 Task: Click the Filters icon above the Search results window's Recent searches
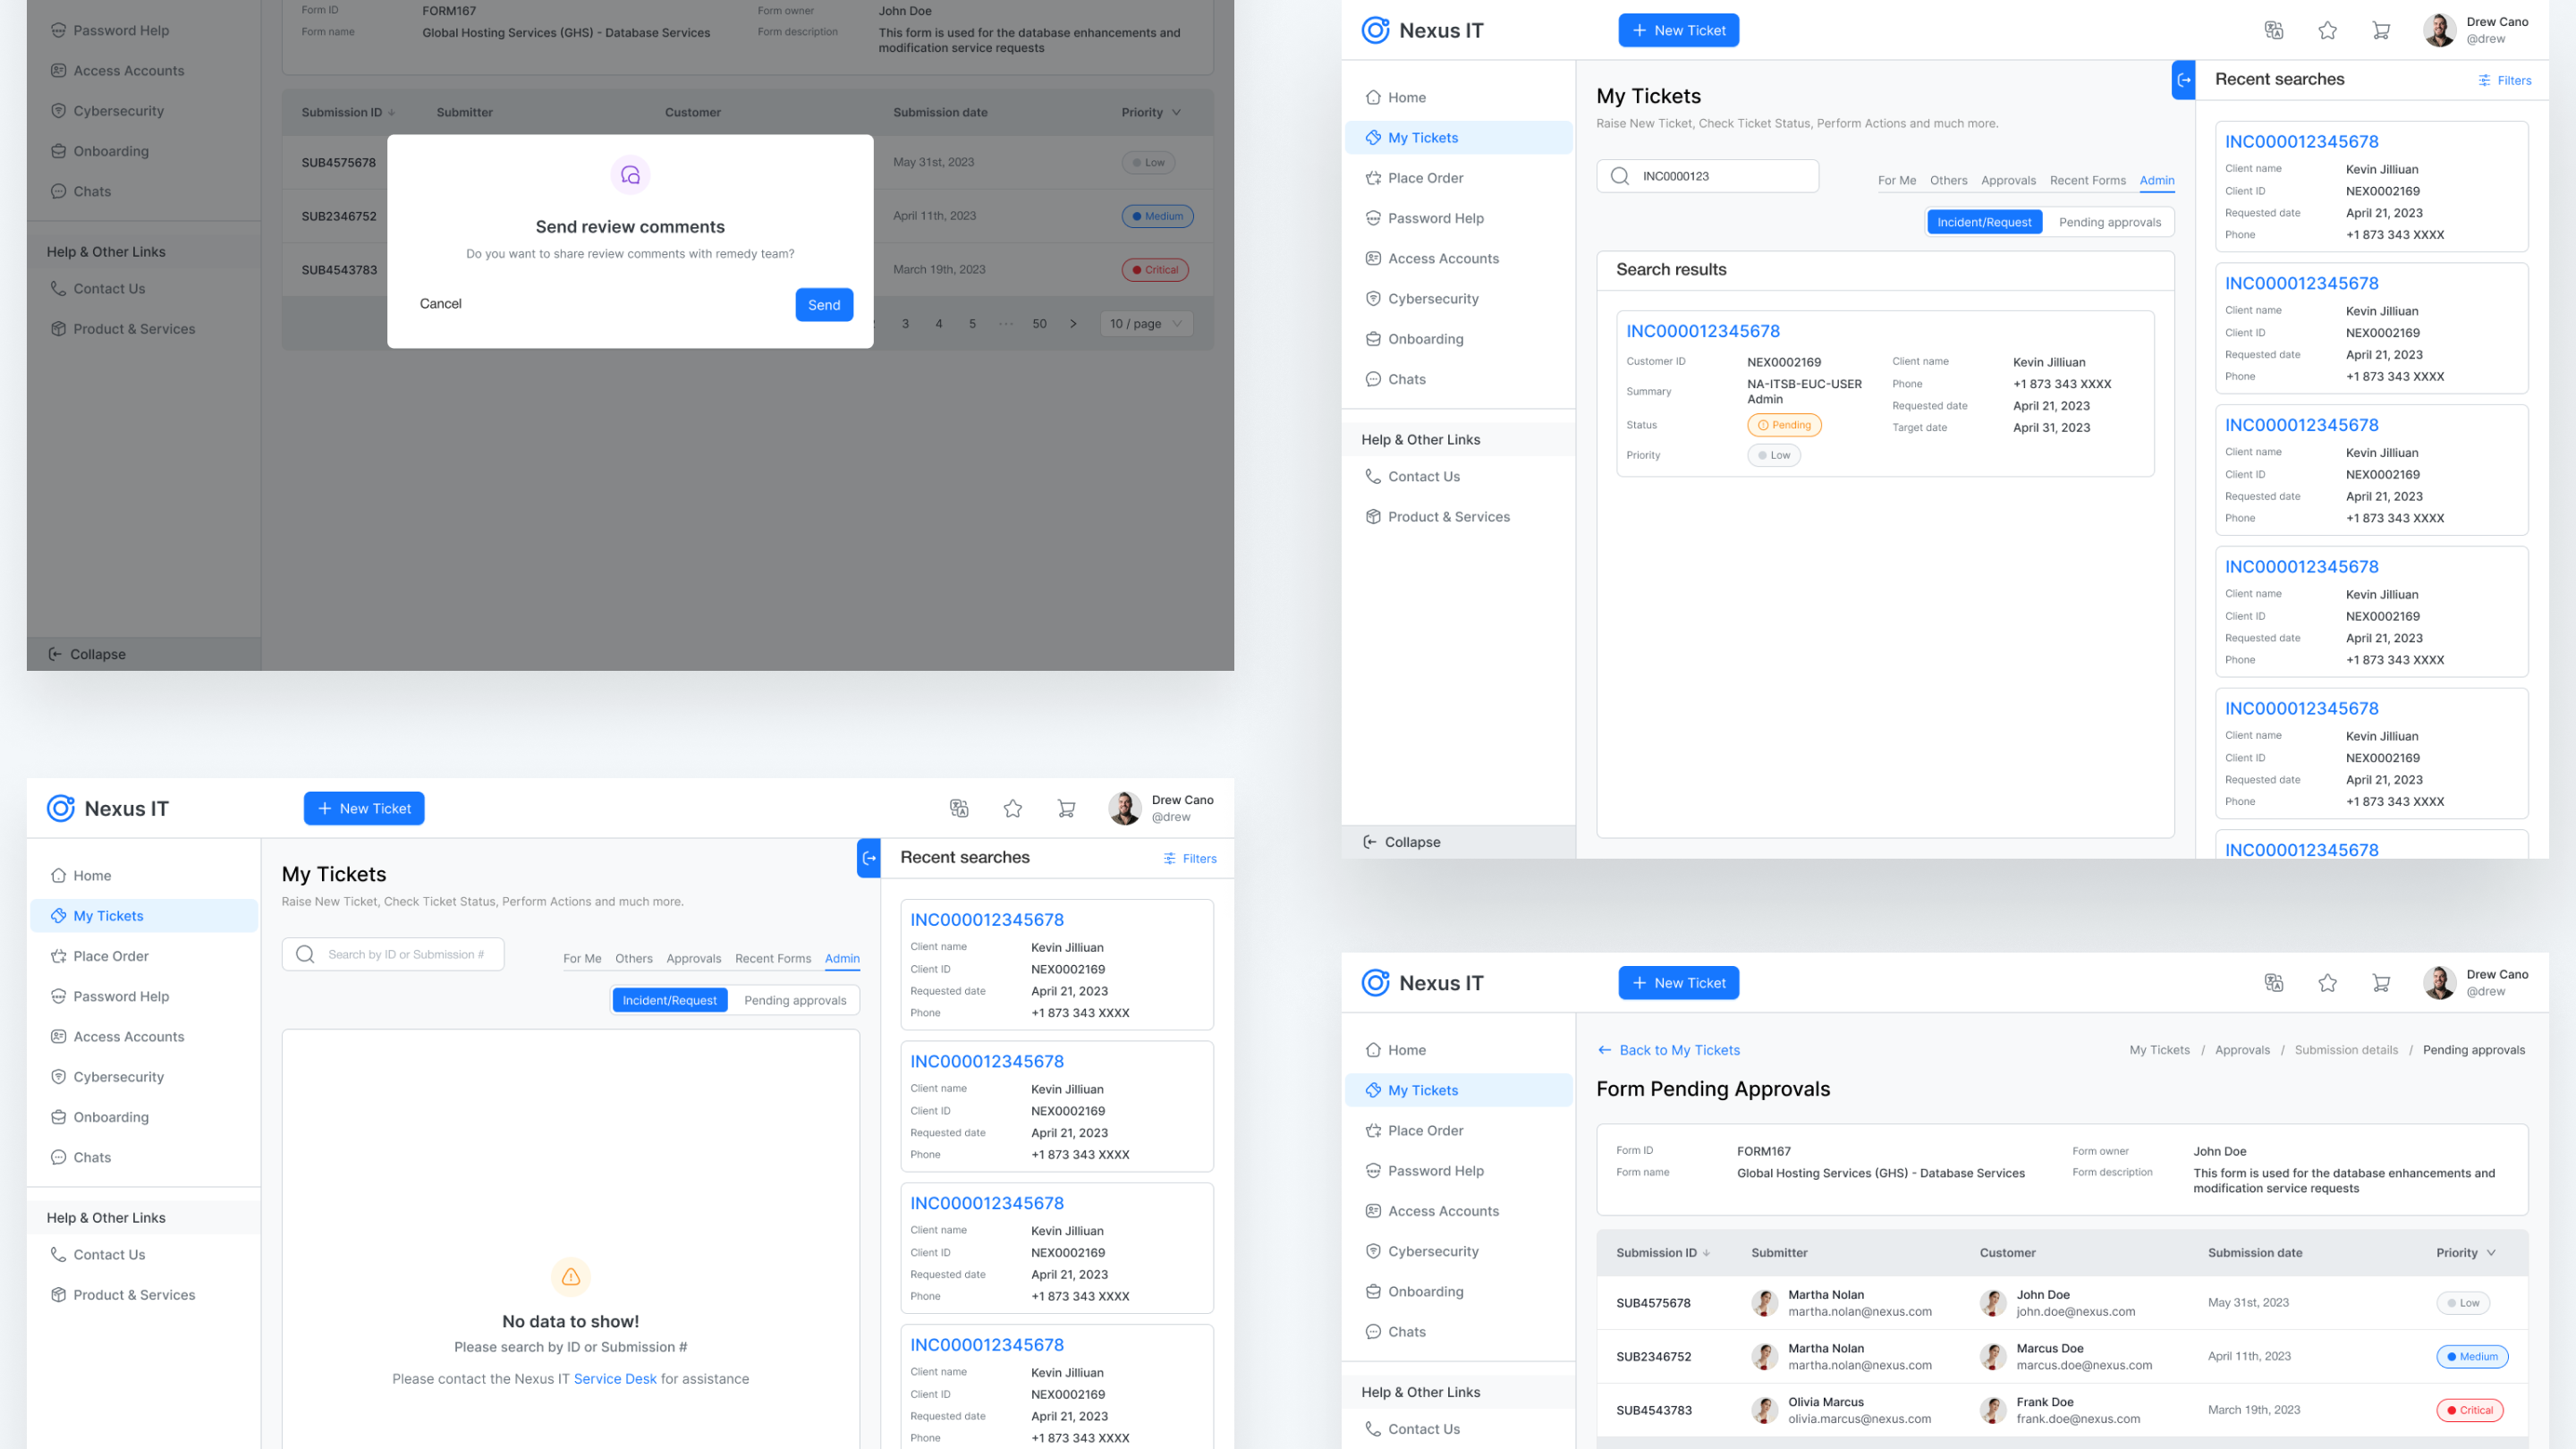point(2484,80)
